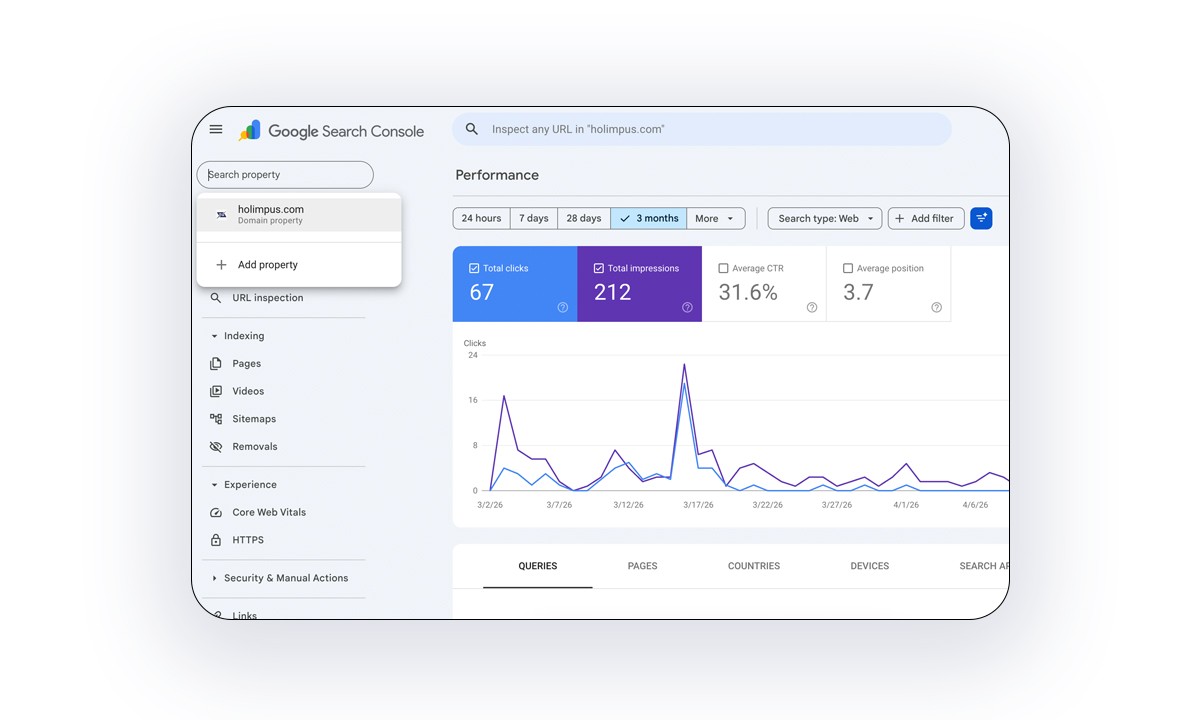
Task: Click the Search property field
Action: pos(285,175)
